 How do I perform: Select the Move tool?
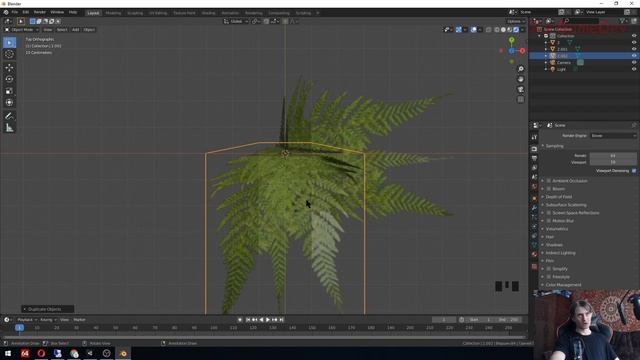pos(9,68)
